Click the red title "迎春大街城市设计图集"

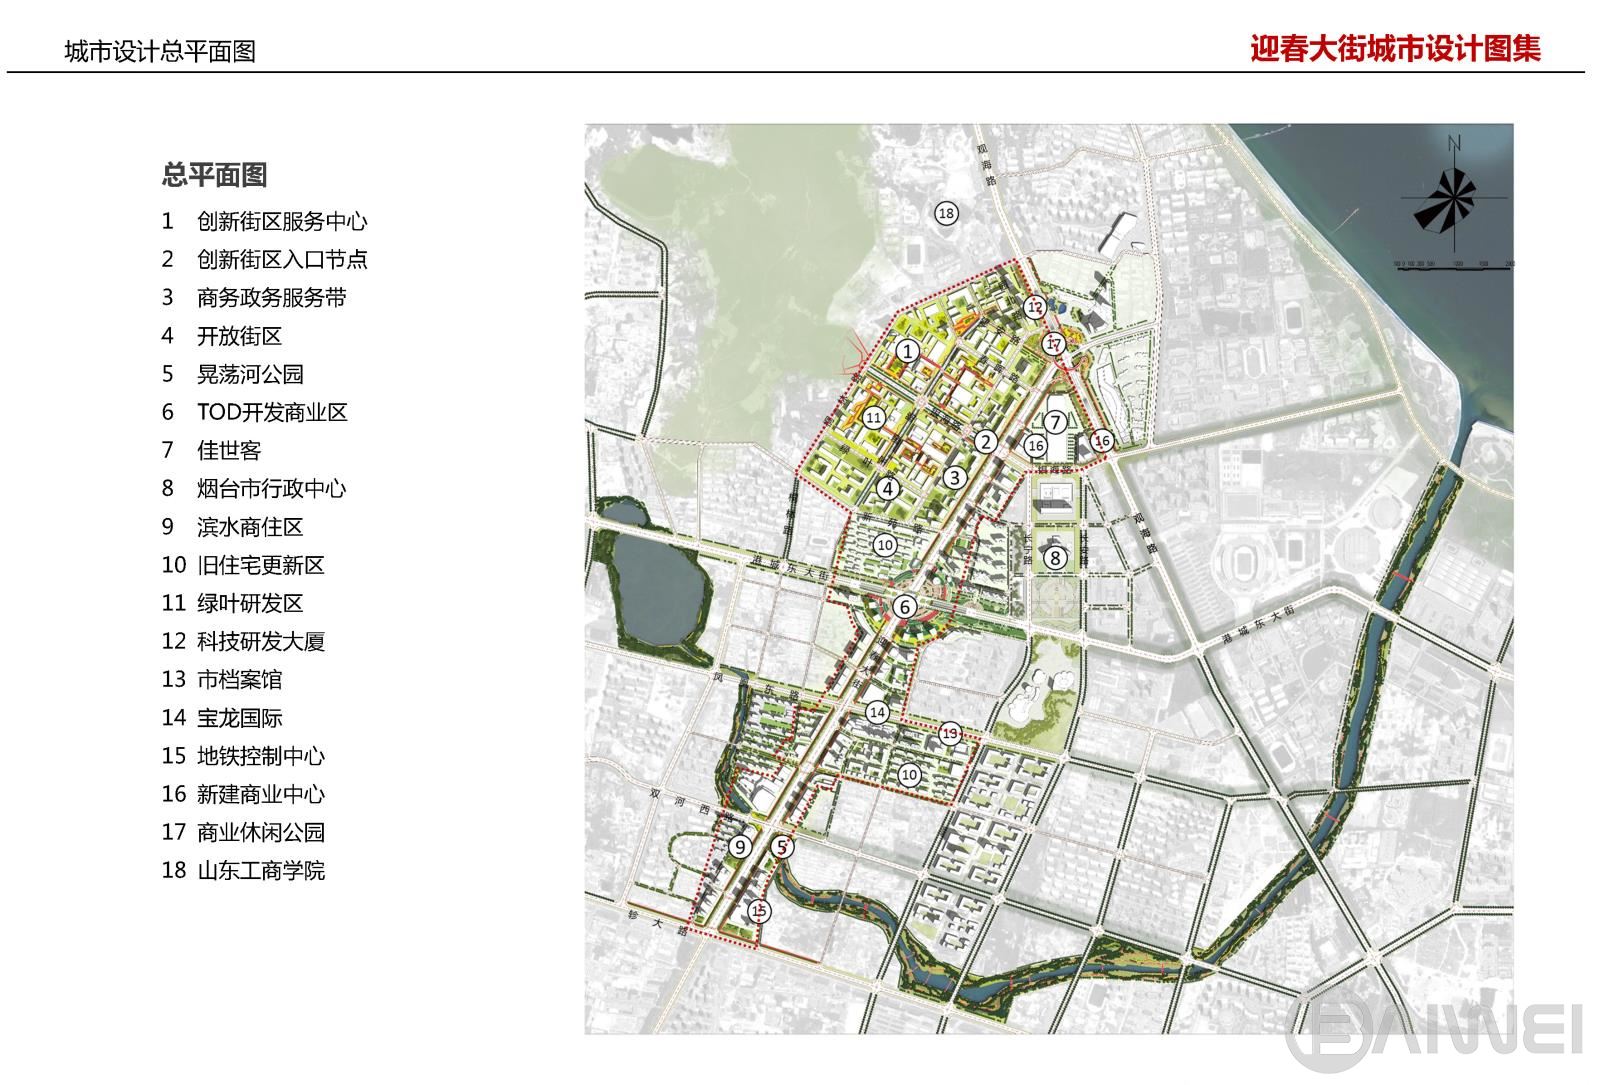pyautogui.click(x=1395, y=49)
